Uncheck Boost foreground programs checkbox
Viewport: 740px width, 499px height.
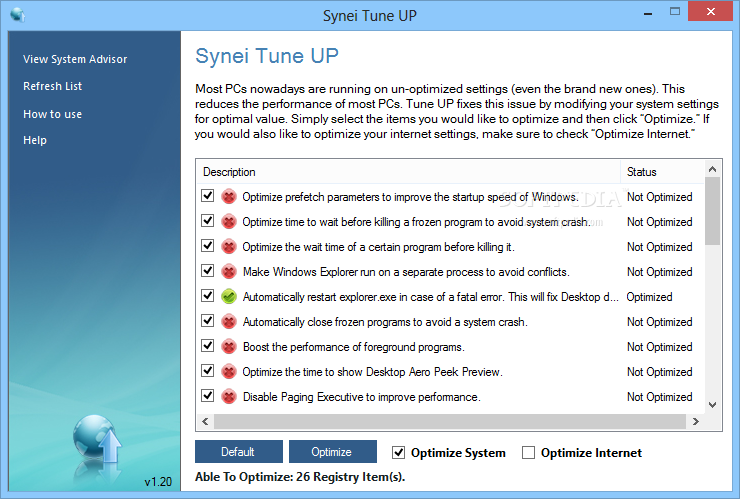pos(208,346)
